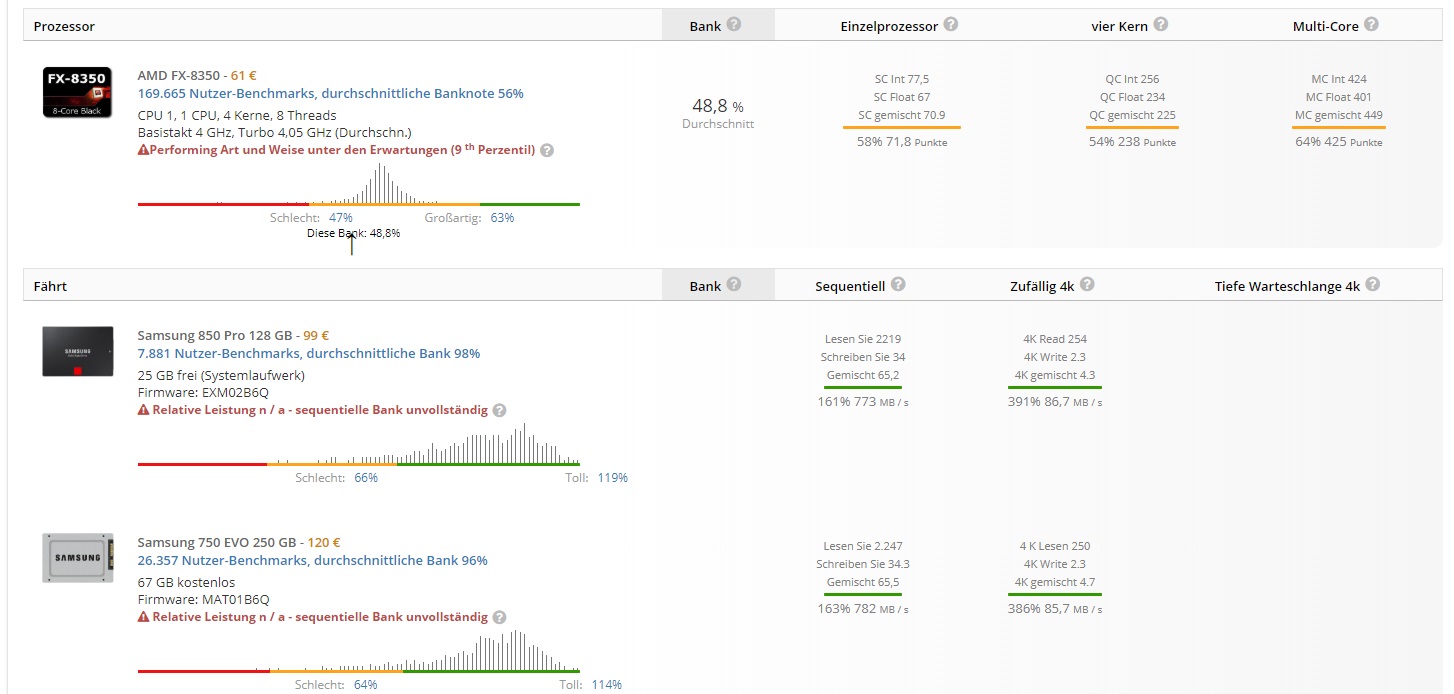Click help icon beside Tiefe Warteschlange 4k
Screen dimensions: 1454x694
click(x=1373, y=284)
